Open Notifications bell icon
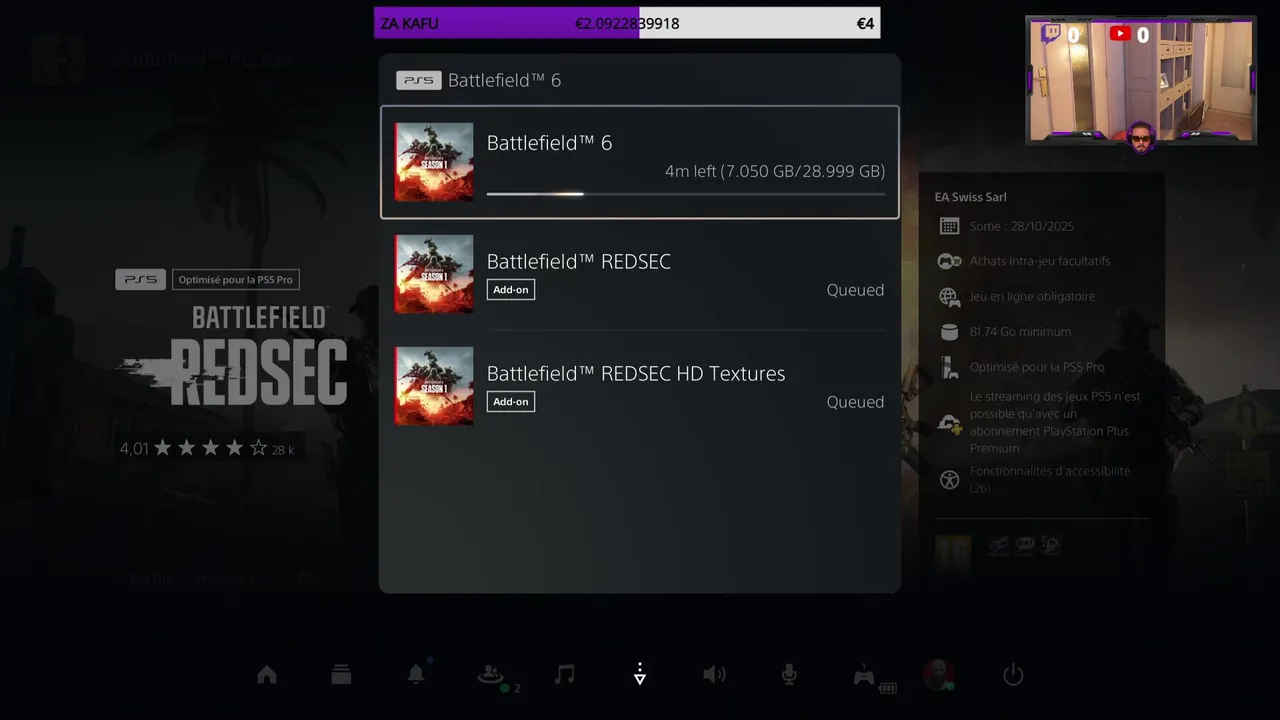This screenshot has height=720, width=1280. click(x=416, y=675)
